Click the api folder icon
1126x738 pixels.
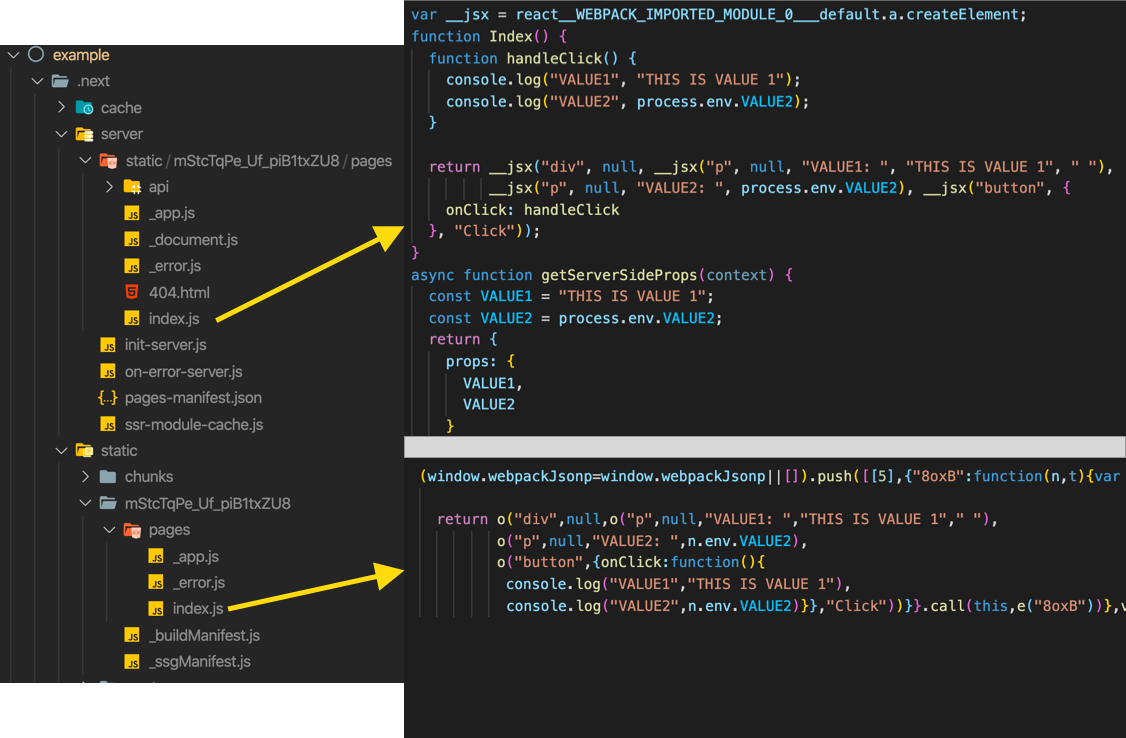pyautogui.click(x=132, y=187)
